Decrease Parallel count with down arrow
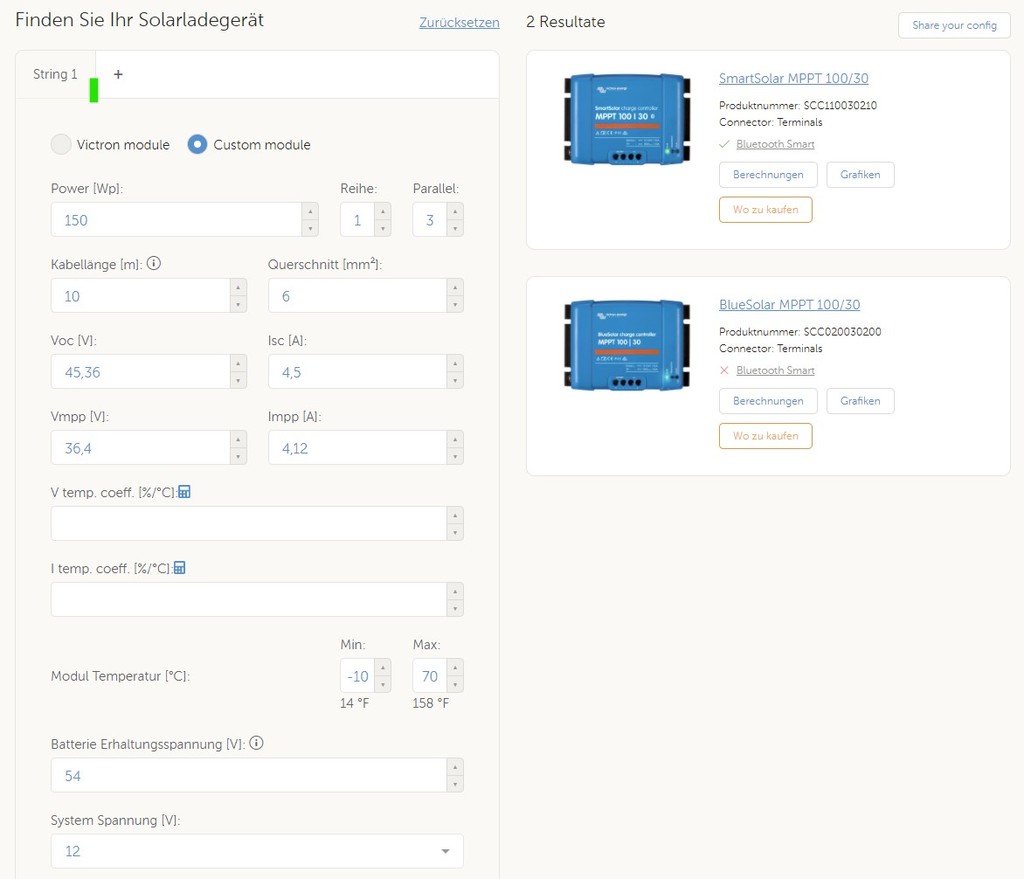1024x879 pixels. [x=455, y=228]
